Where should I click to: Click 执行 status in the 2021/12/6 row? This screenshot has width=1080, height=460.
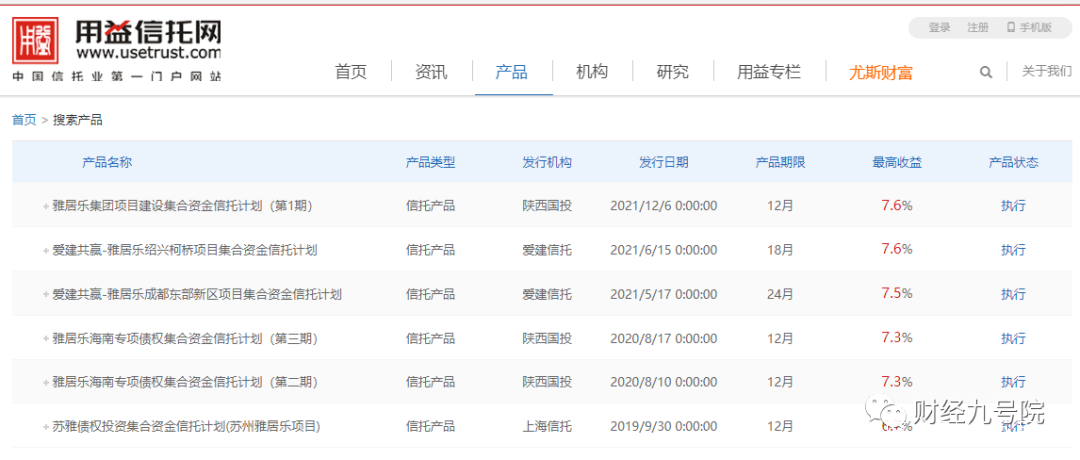1013,205
